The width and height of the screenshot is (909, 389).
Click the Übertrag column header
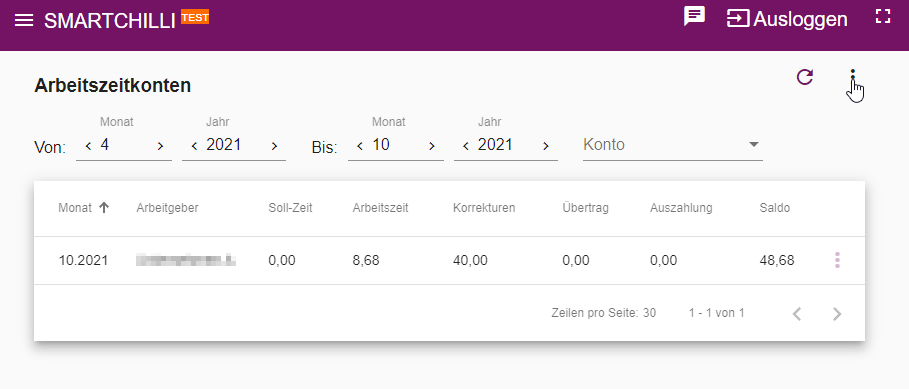pyautogui.click(x=586, y=208)
